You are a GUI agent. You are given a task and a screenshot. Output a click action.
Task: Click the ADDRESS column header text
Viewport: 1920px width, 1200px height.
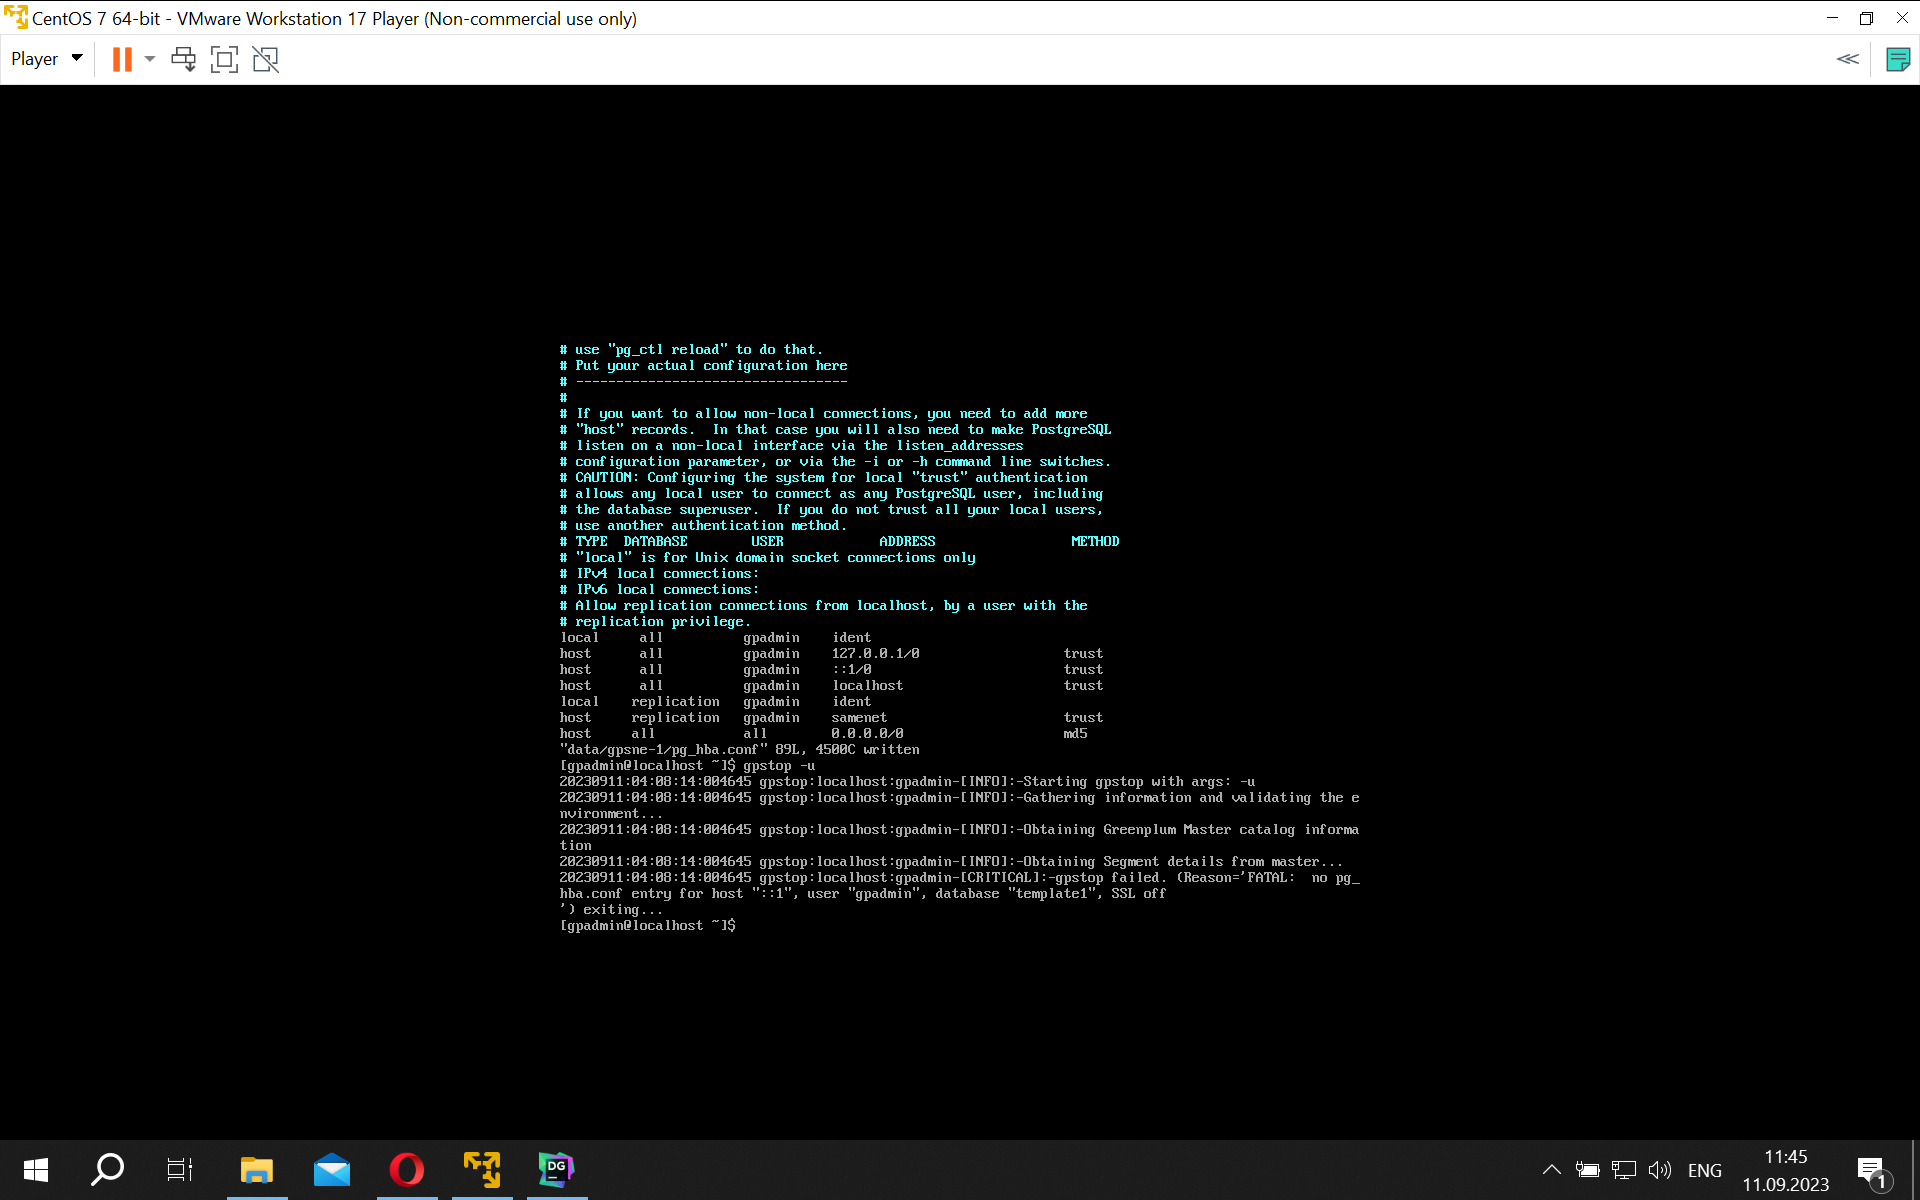pyautogui.click(x=907, y=542)
